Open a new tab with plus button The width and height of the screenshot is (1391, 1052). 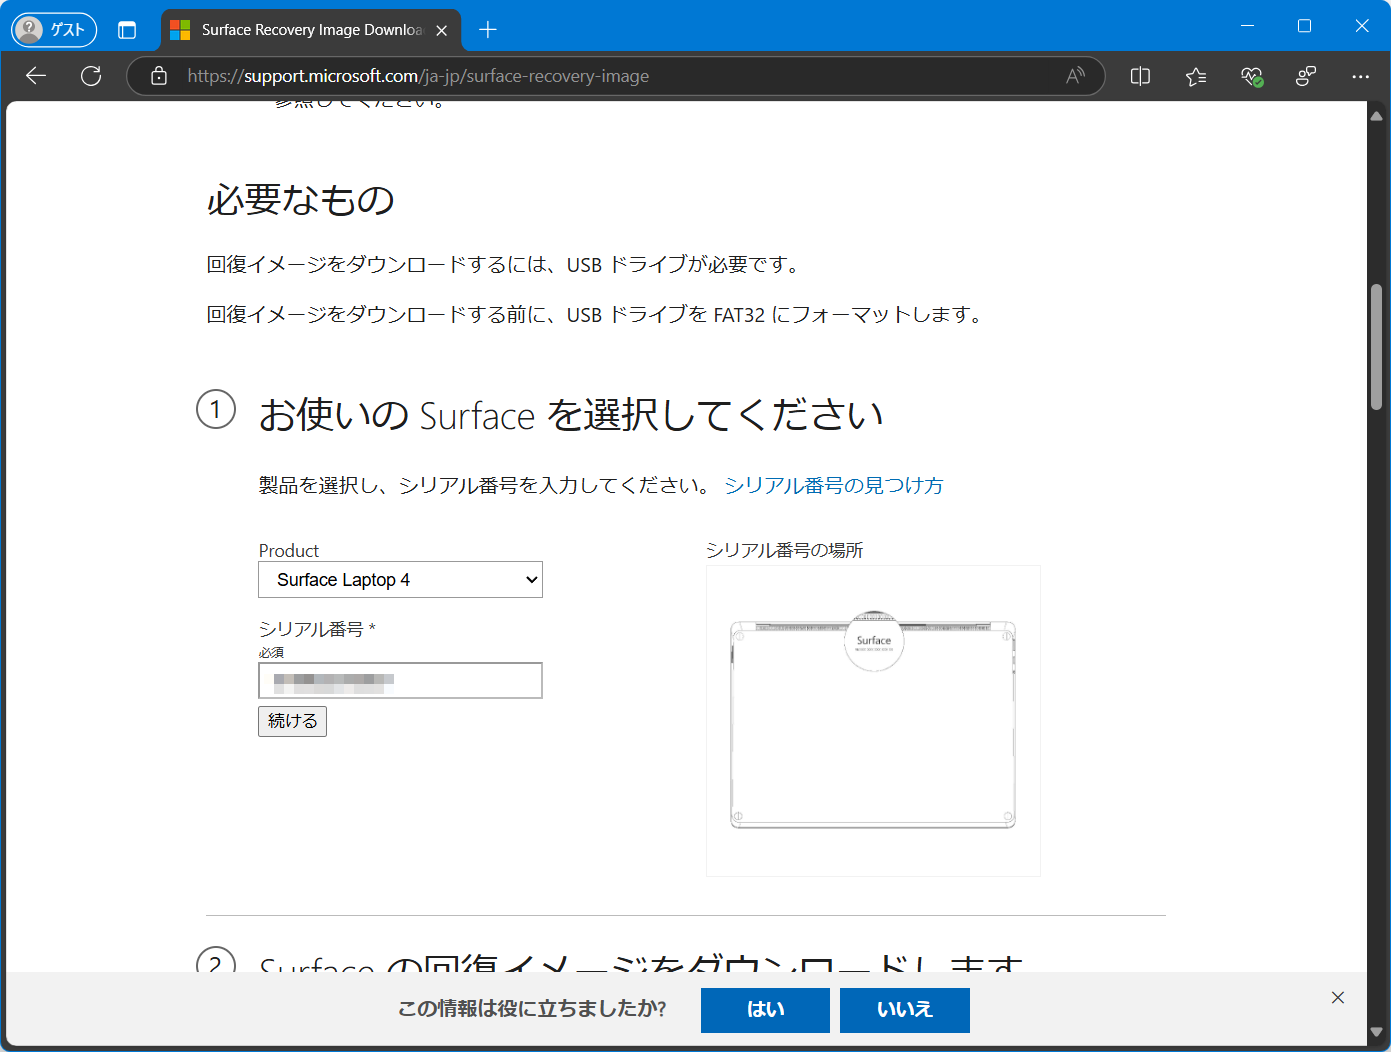tap(488, 30)
